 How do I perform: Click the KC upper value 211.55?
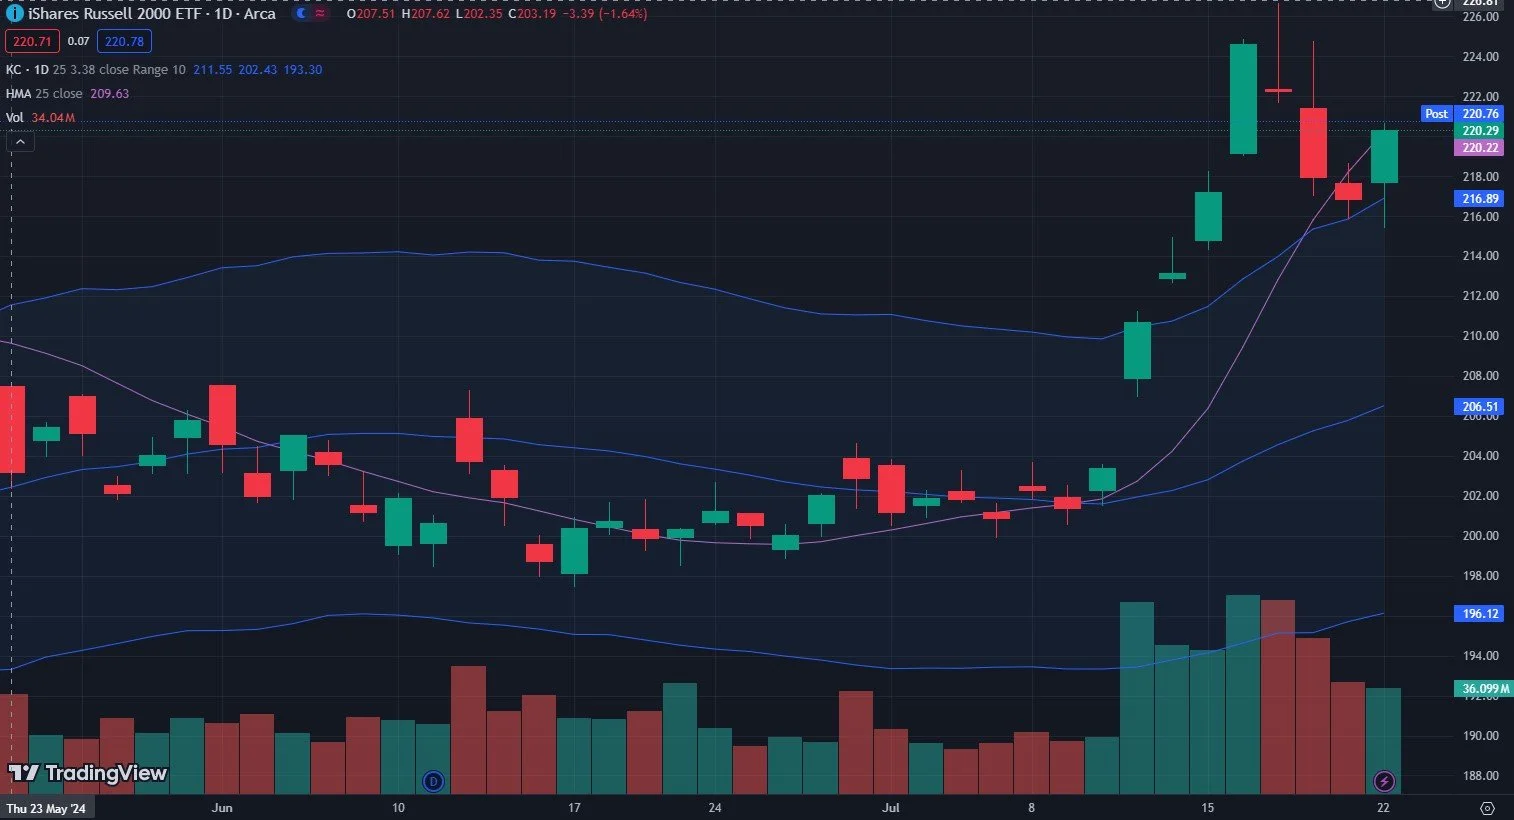pos(212,70)
